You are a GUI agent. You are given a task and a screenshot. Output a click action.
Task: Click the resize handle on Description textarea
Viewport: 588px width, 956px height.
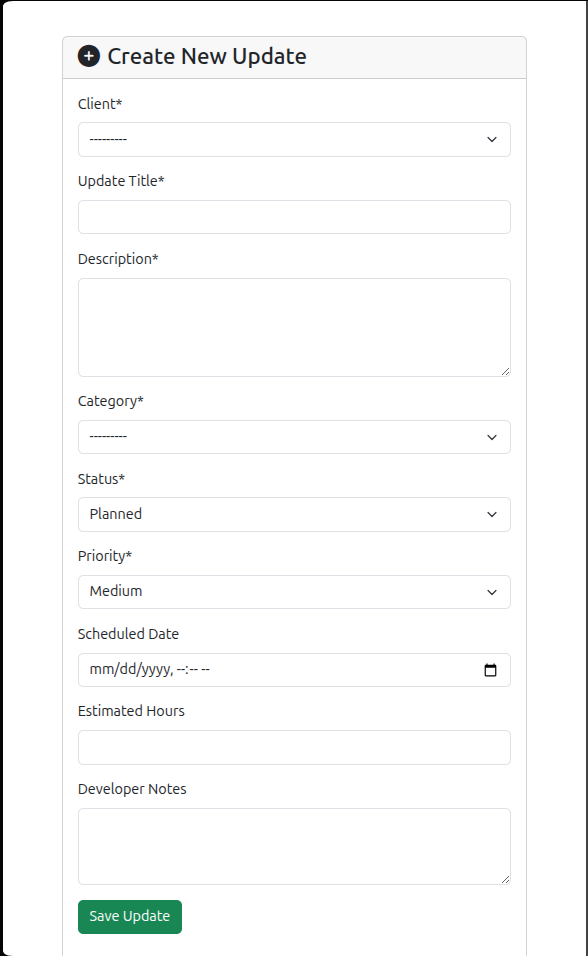[505, 370]
